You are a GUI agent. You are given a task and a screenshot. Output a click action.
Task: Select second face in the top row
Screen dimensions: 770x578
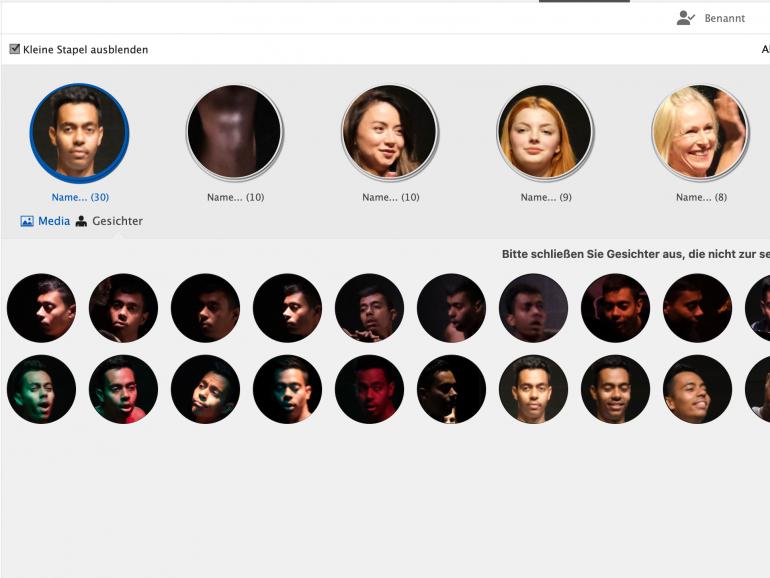[x=123, y=308]
